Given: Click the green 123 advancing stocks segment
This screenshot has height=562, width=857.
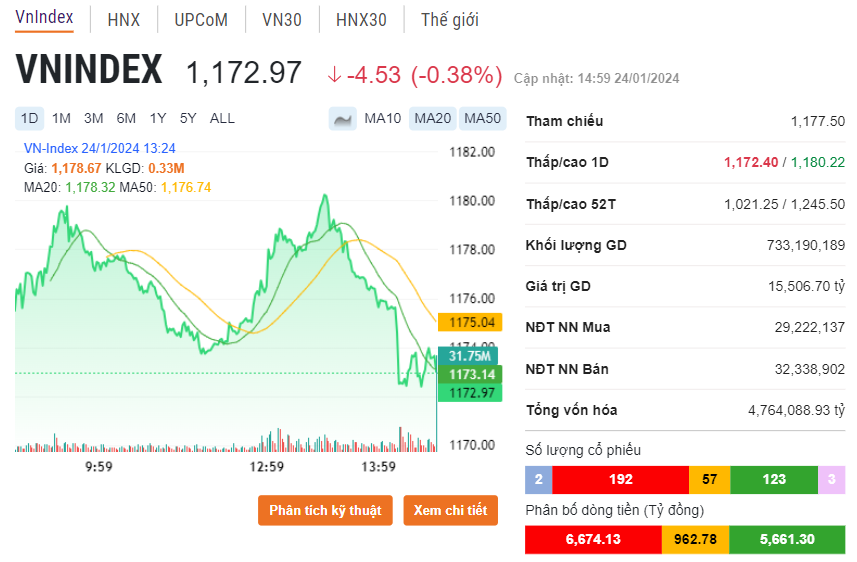Looking at the screenshot, I should click(774, 480).
